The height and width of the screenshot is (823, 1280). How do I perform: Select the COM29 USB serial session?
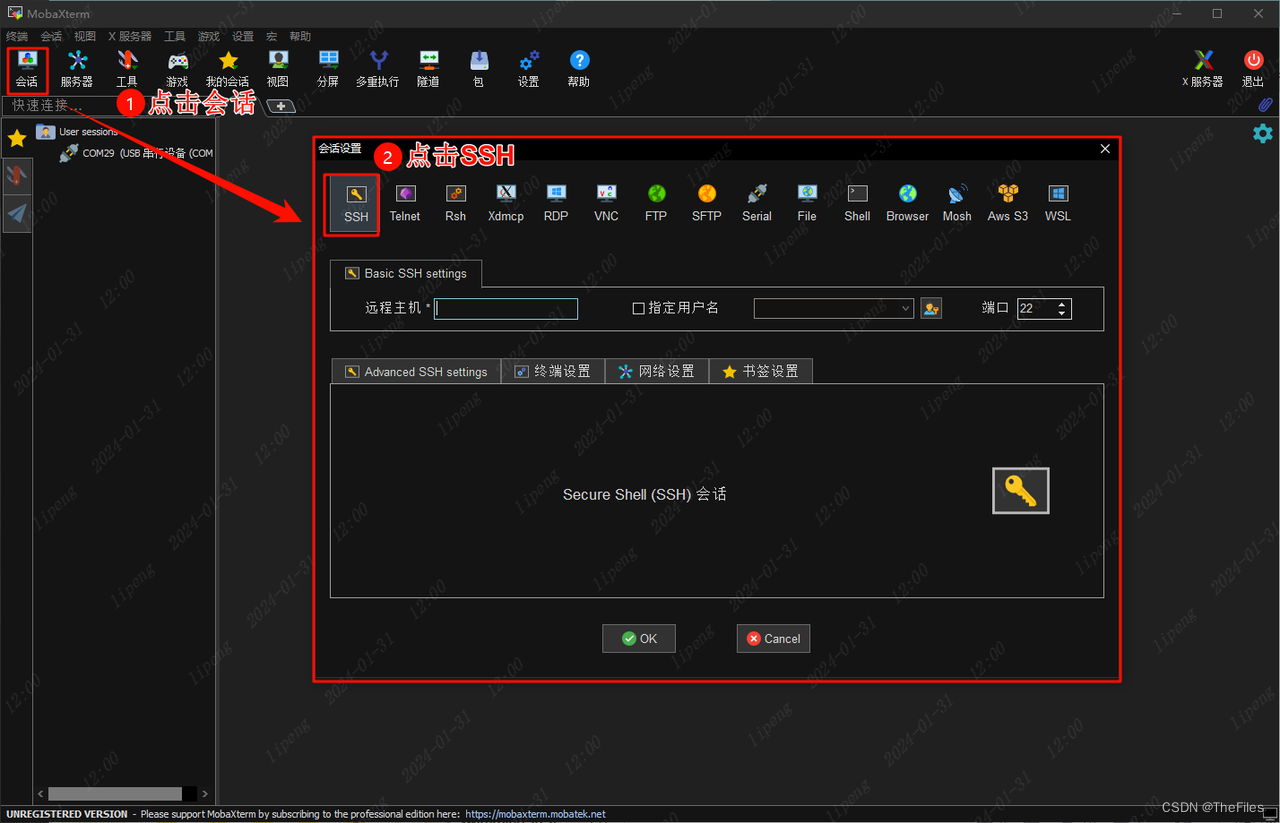tap(137, 153)
